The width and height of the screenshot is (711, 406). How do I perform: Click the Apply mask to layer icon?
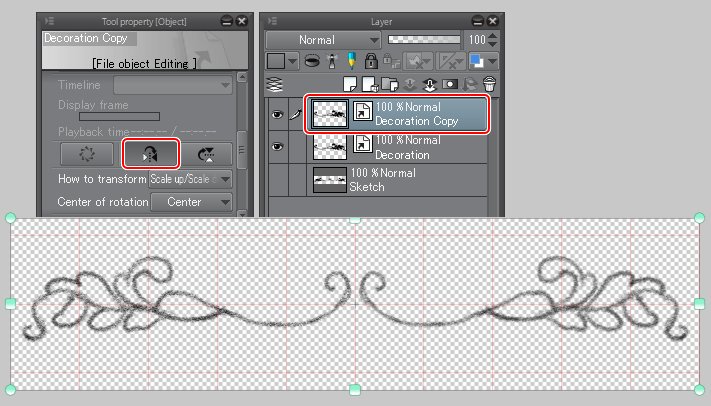(470, 84)
